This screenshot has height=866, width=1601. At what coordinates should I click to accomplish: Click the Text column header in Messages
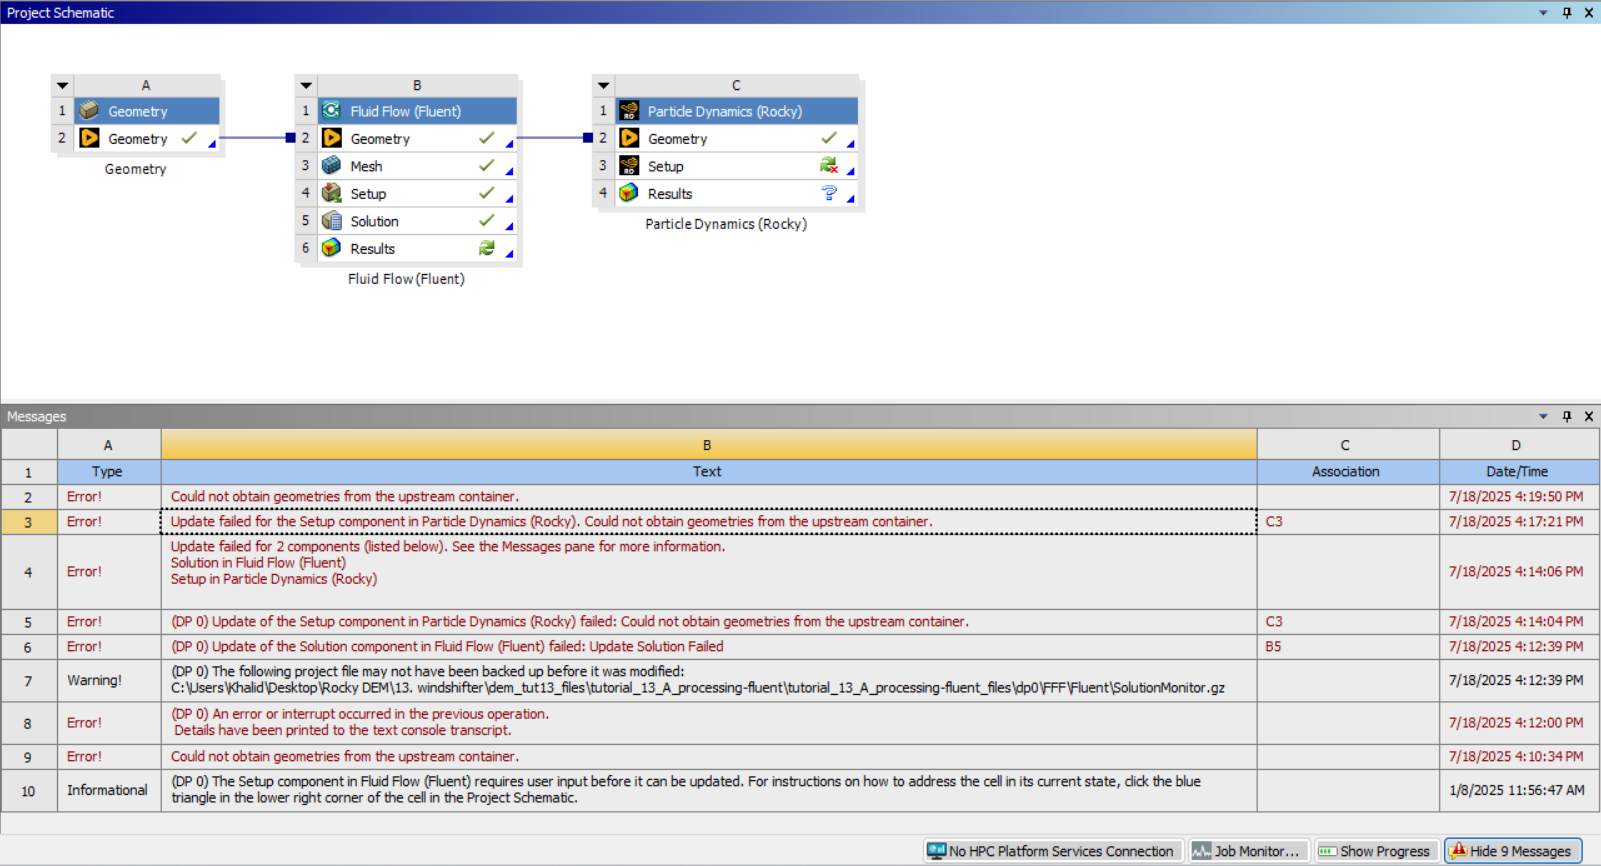point(708,471)
